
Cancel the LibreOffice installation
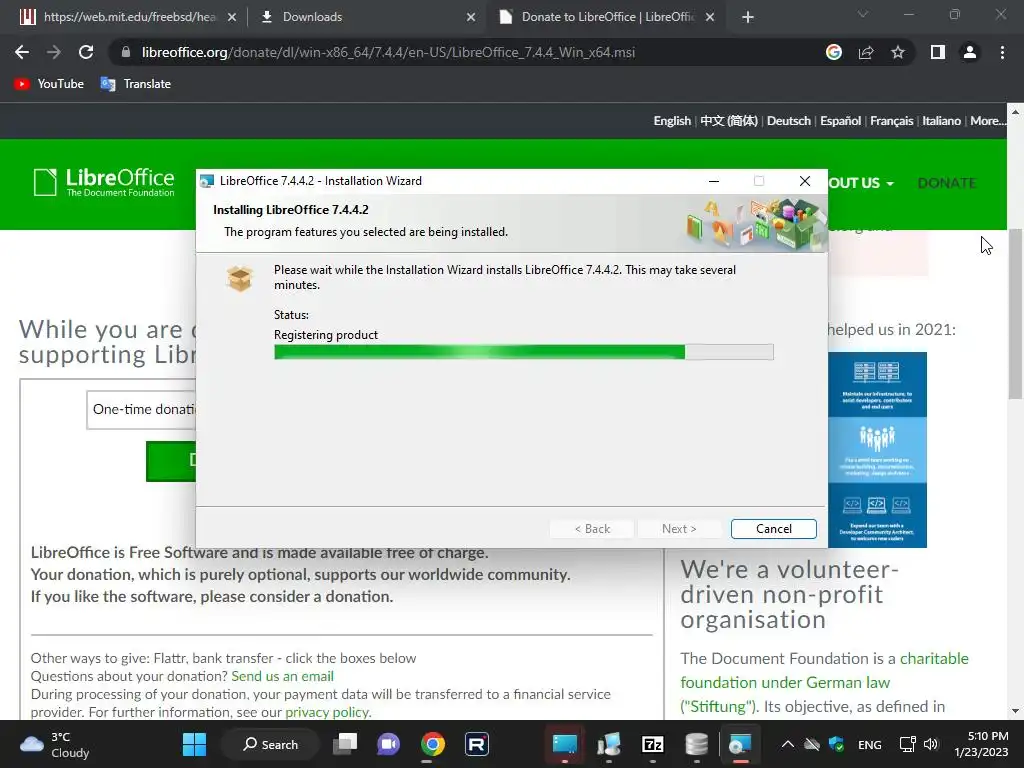pos(773,529)
